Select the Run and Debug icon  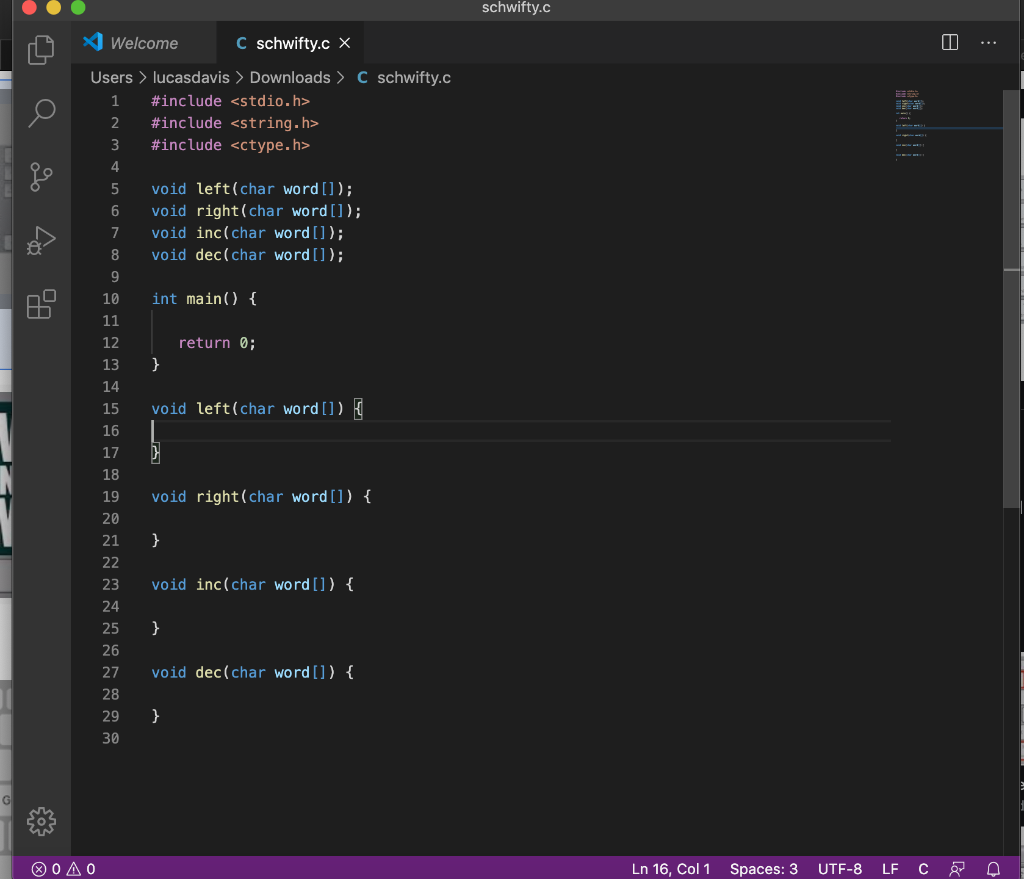(x=41, y=240)
